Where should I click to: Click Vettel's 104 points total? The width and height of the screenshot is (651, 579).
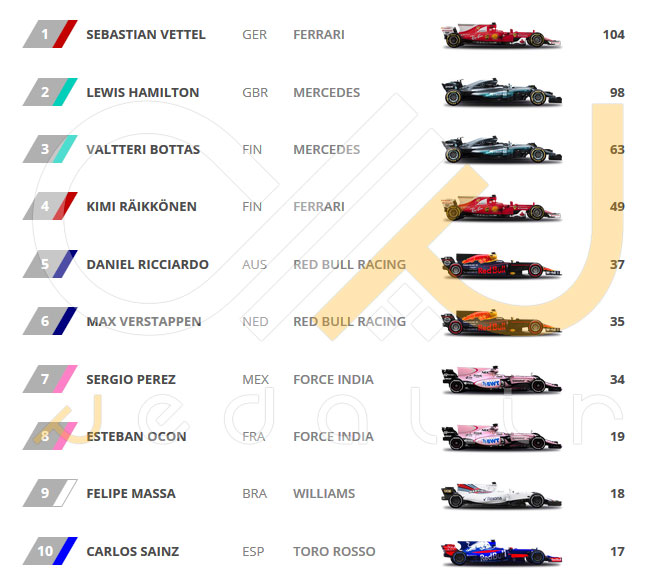[x=614, y=34]
